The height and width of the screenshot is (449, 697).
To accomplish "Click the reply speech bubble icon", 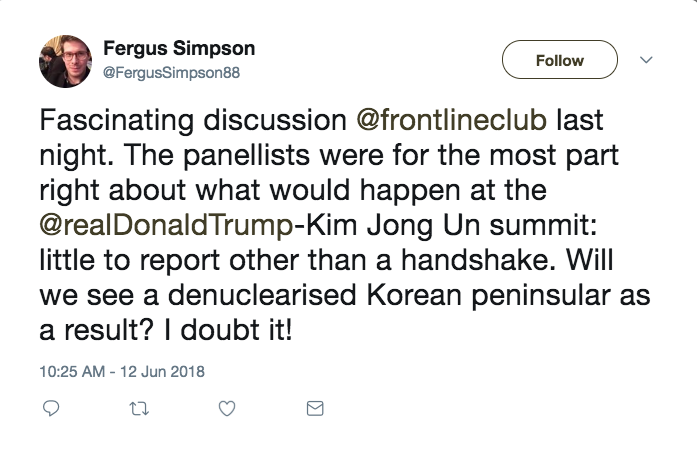I will [x=53, y=408].
